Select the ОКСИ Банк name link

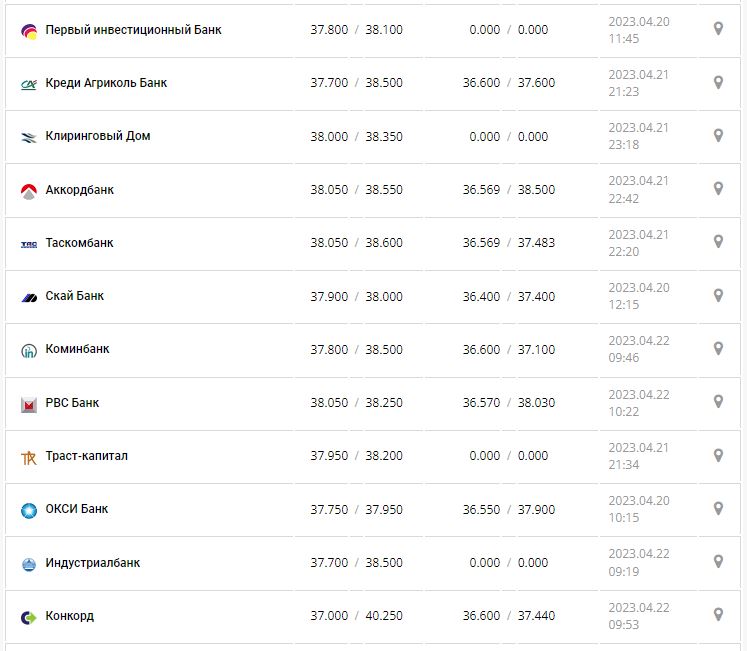(77, 509)
